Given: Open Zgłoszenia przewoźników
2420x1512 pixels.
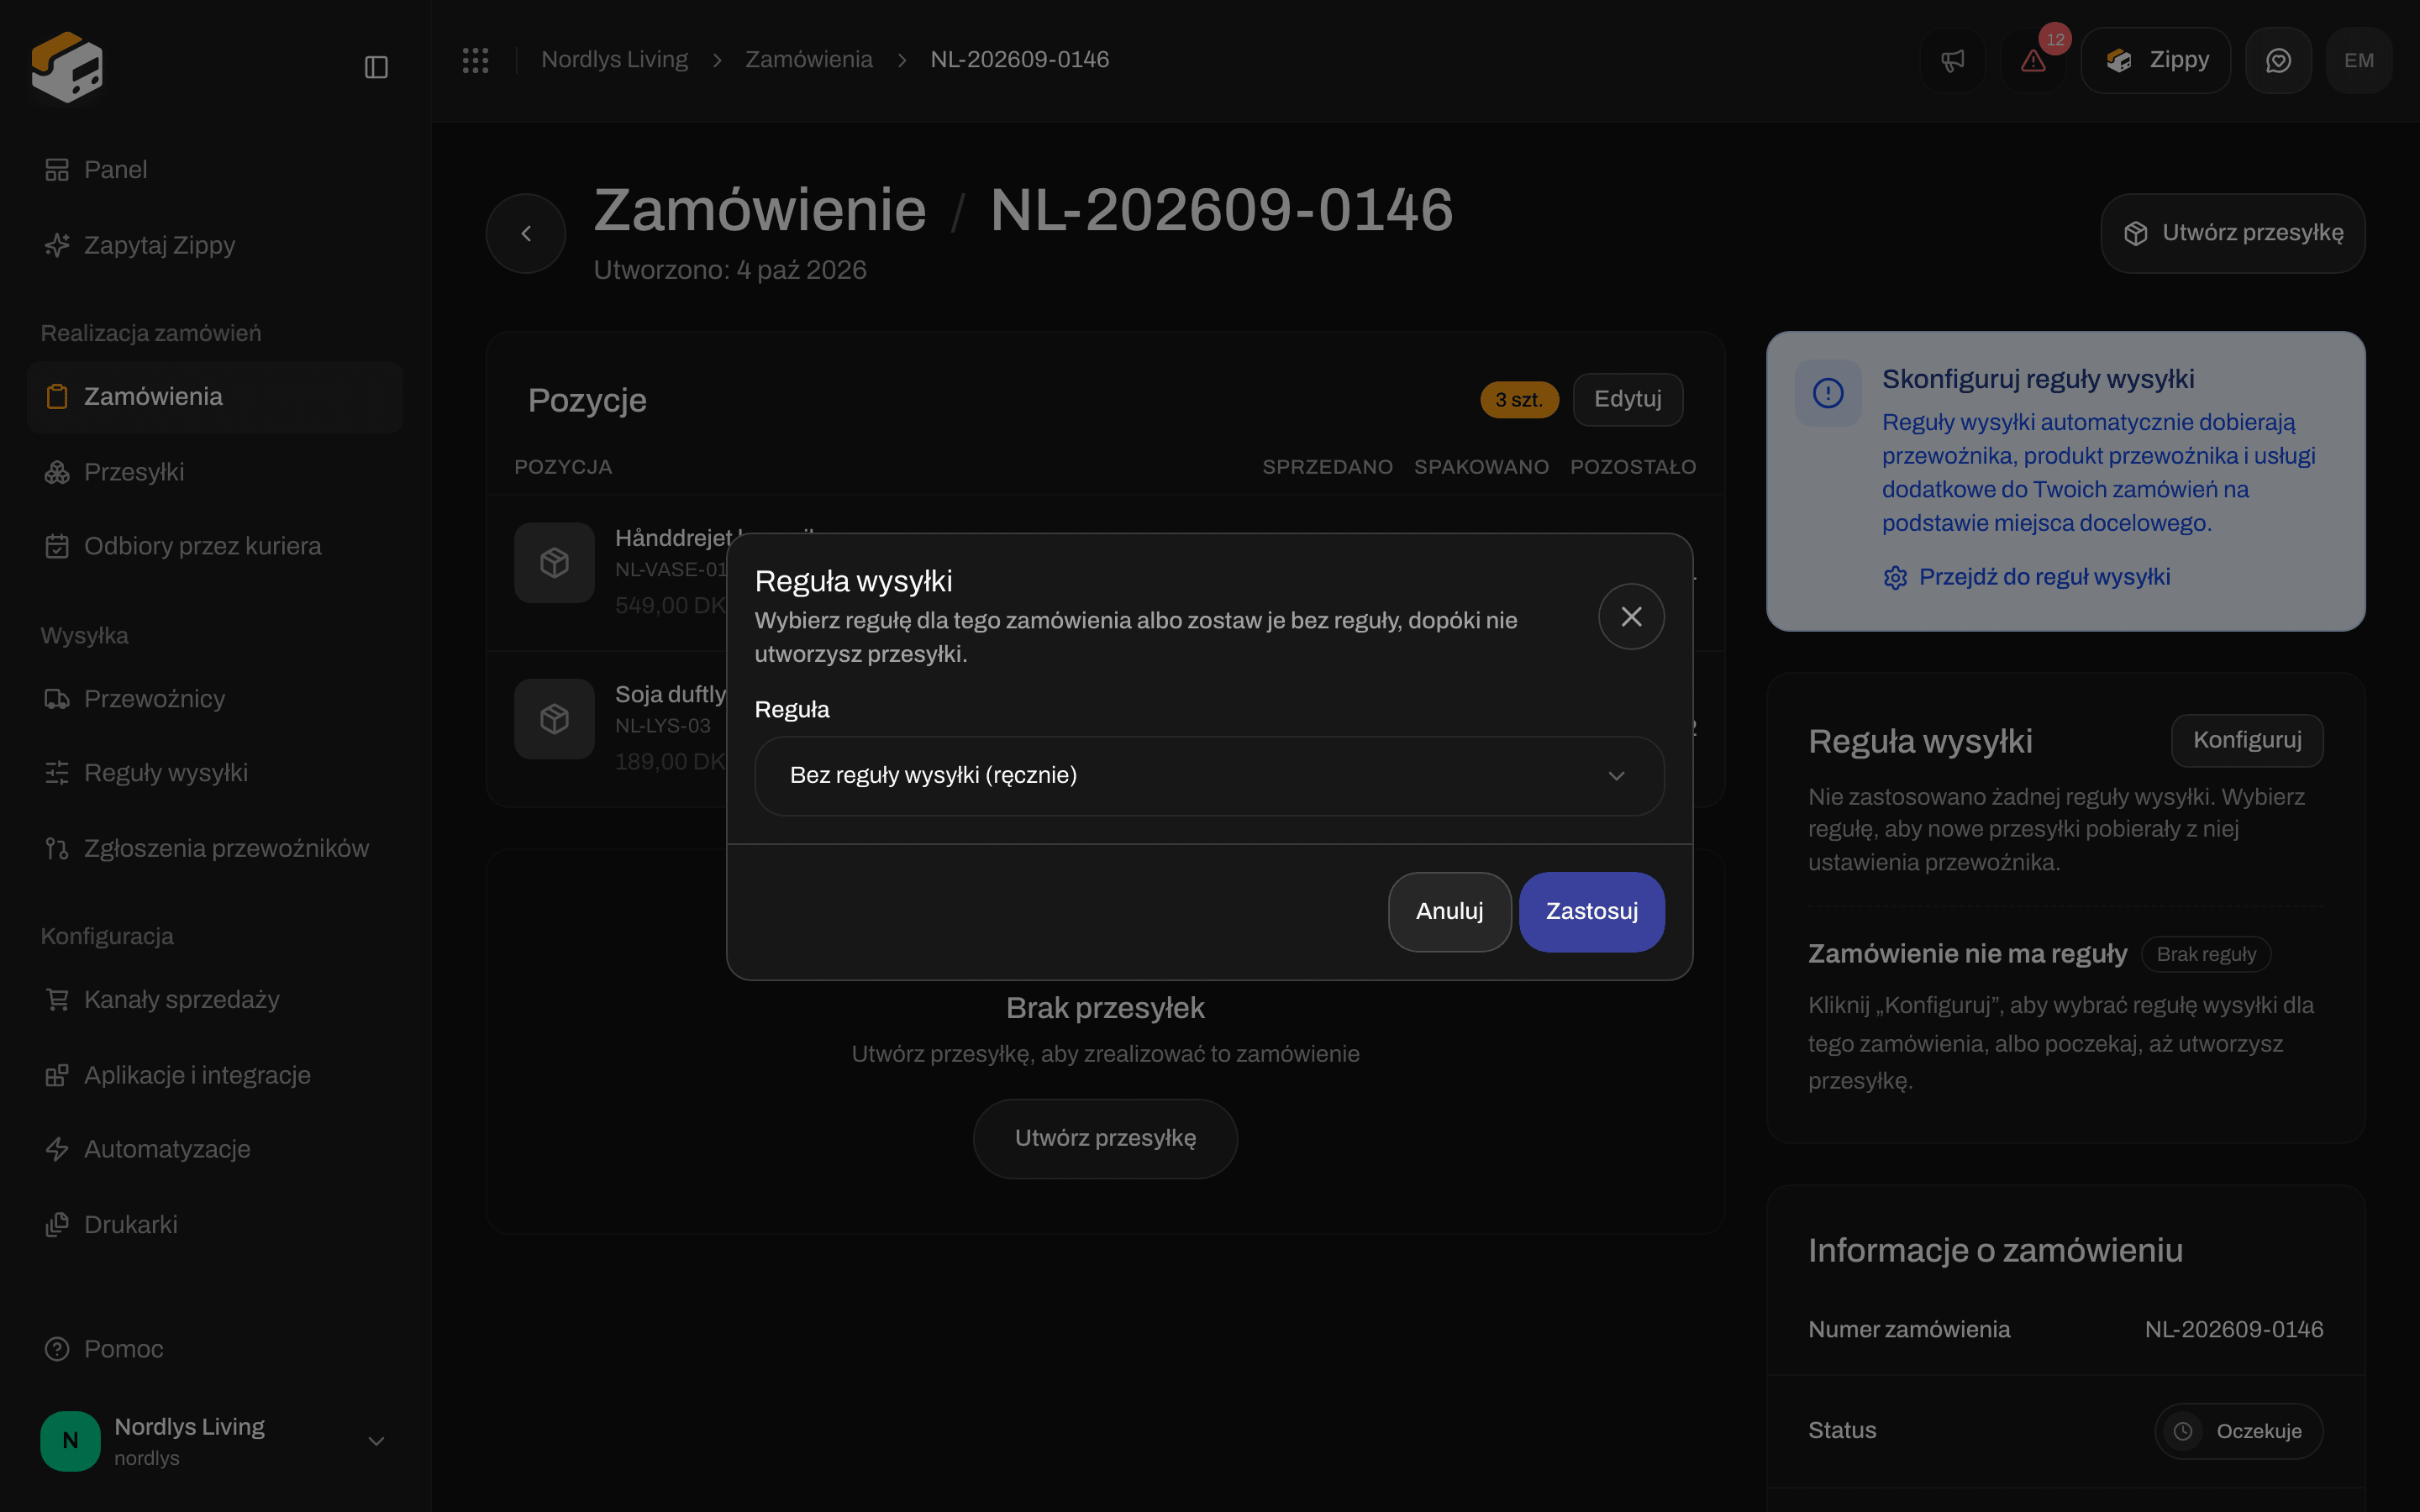Looking at the screenshot, I should click(x=215, y=849).
